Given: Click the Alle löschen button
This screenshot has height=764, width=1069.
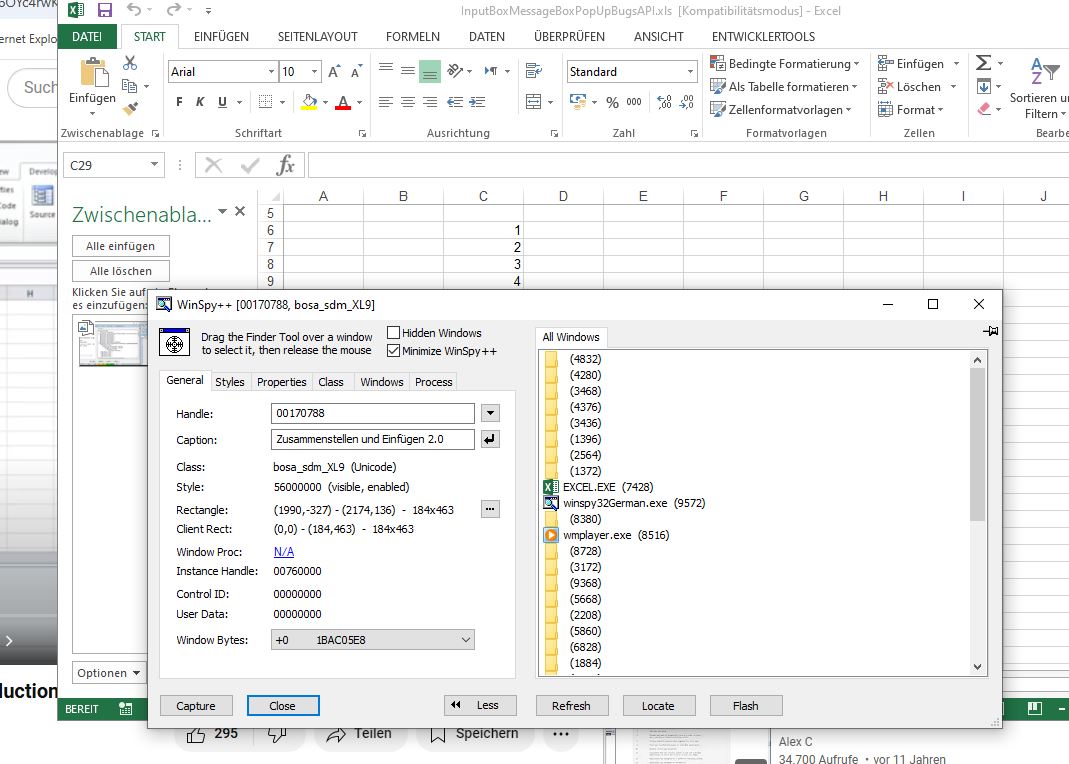Looking at the screenshot, I should (x=121, y=271).
